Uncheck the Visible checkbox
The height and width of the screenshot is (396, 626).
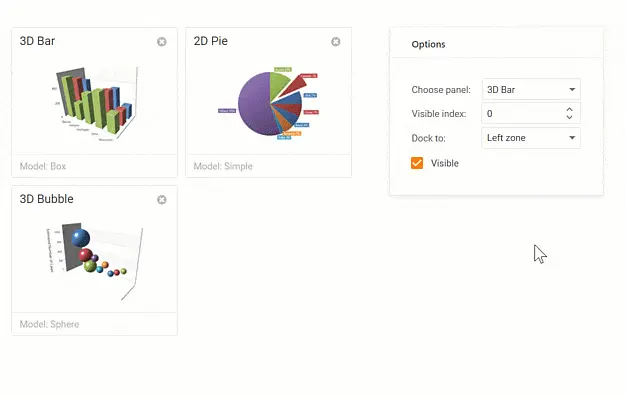(x=417, y=163)
